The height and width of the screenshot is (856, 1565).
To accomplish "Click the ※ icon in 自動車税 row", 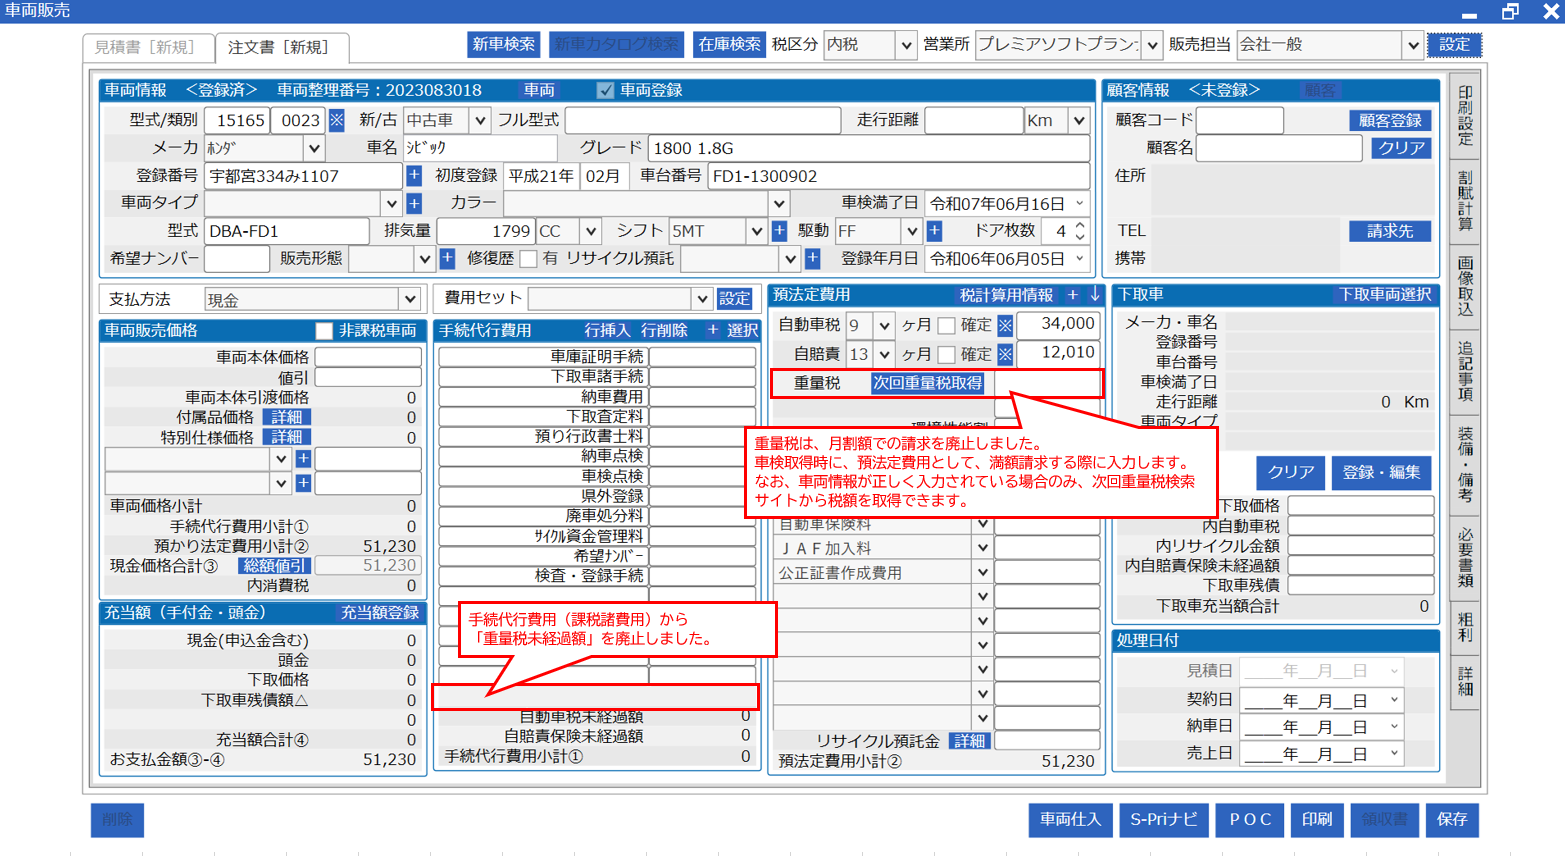I will (x=1005, y=325).
